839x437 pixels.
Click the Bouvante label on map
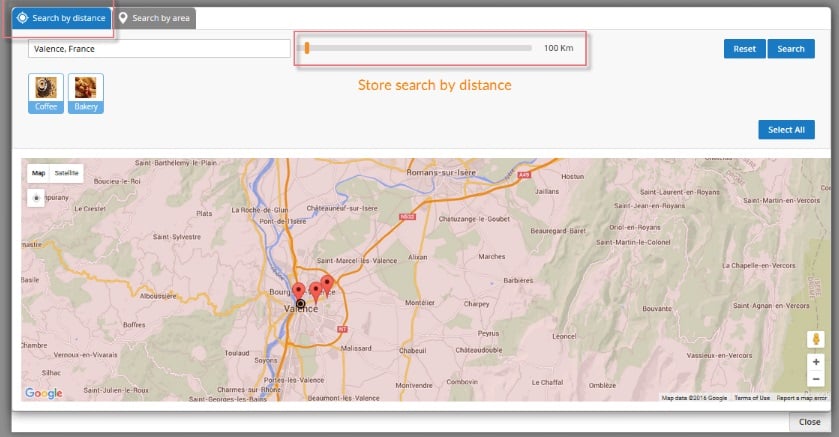point(657,309)
